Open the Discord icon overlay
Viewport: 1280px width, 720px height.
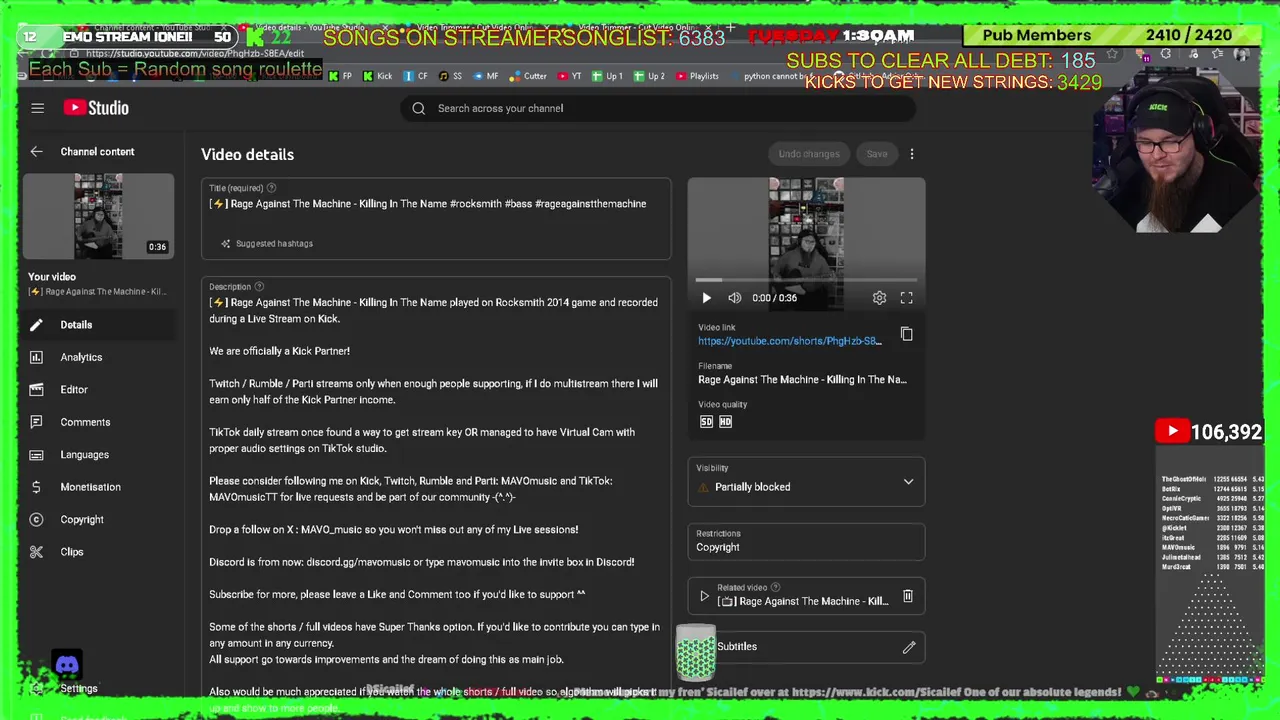[67, 664]
